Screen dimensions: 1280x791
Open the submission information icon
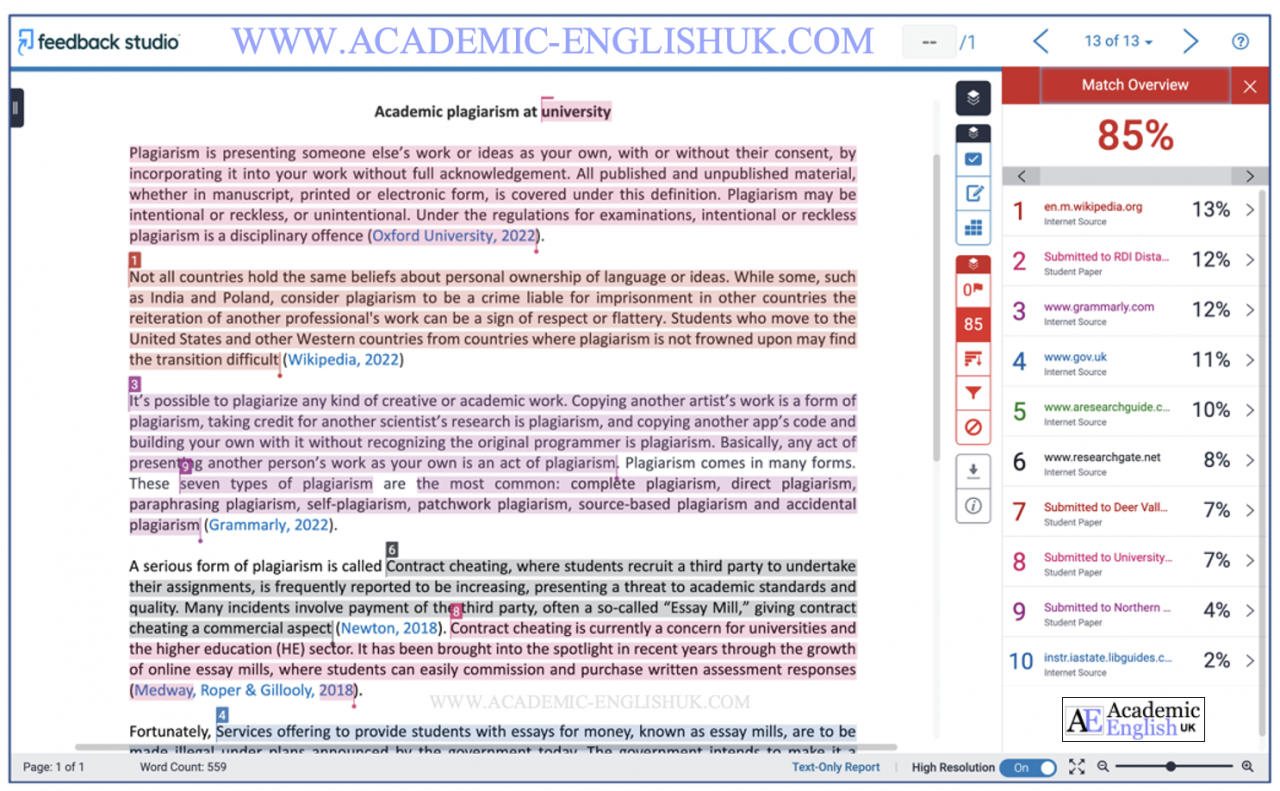coord(973,505)
